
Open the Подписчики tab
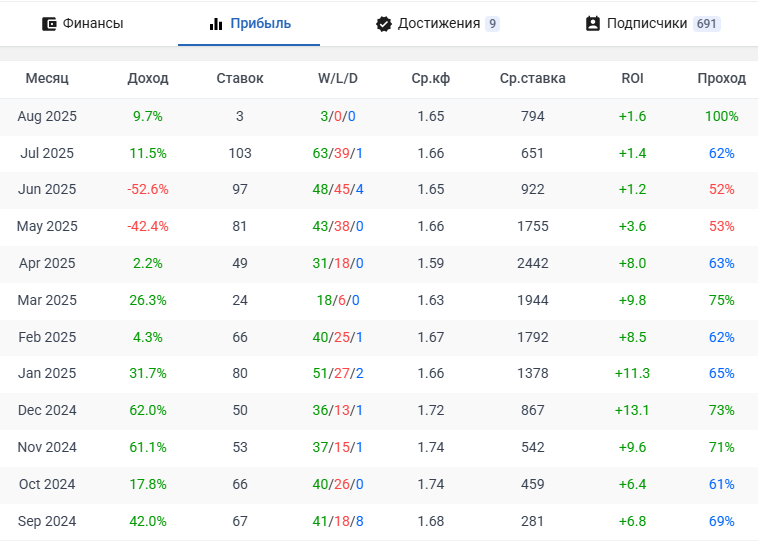click(x=646, y=24)
